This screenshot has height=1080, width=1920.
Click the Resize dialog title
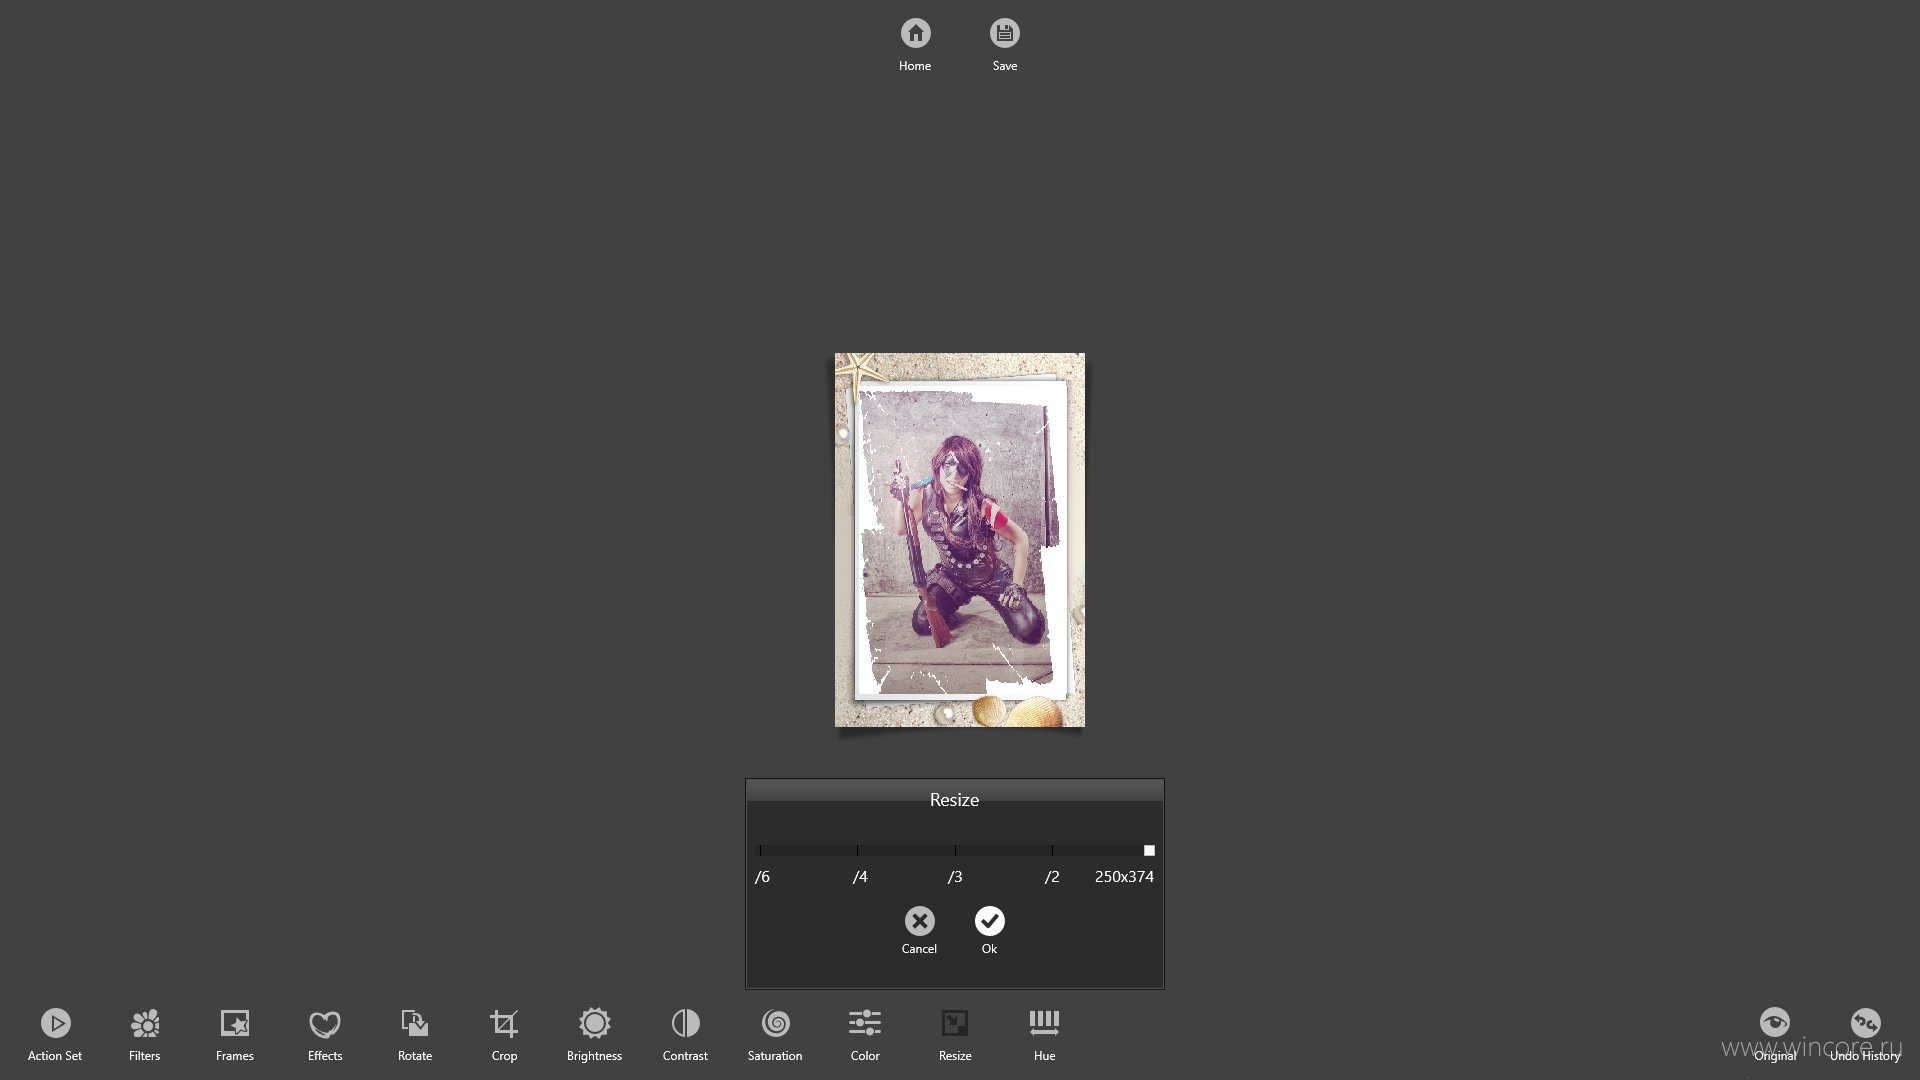[954, 800]
